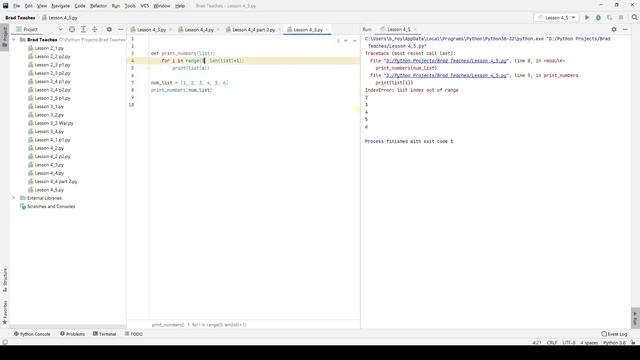Open the Refactor menu
This screenshot has width=640, height=360.
coord(98,6)
